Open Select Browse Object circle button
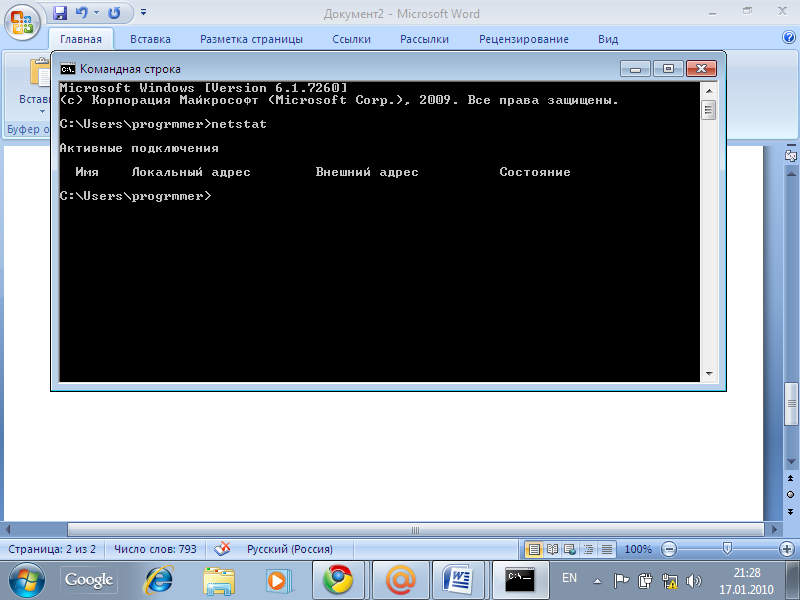The width and height of the screenshot is (800, 600). (x=791, y=494)
